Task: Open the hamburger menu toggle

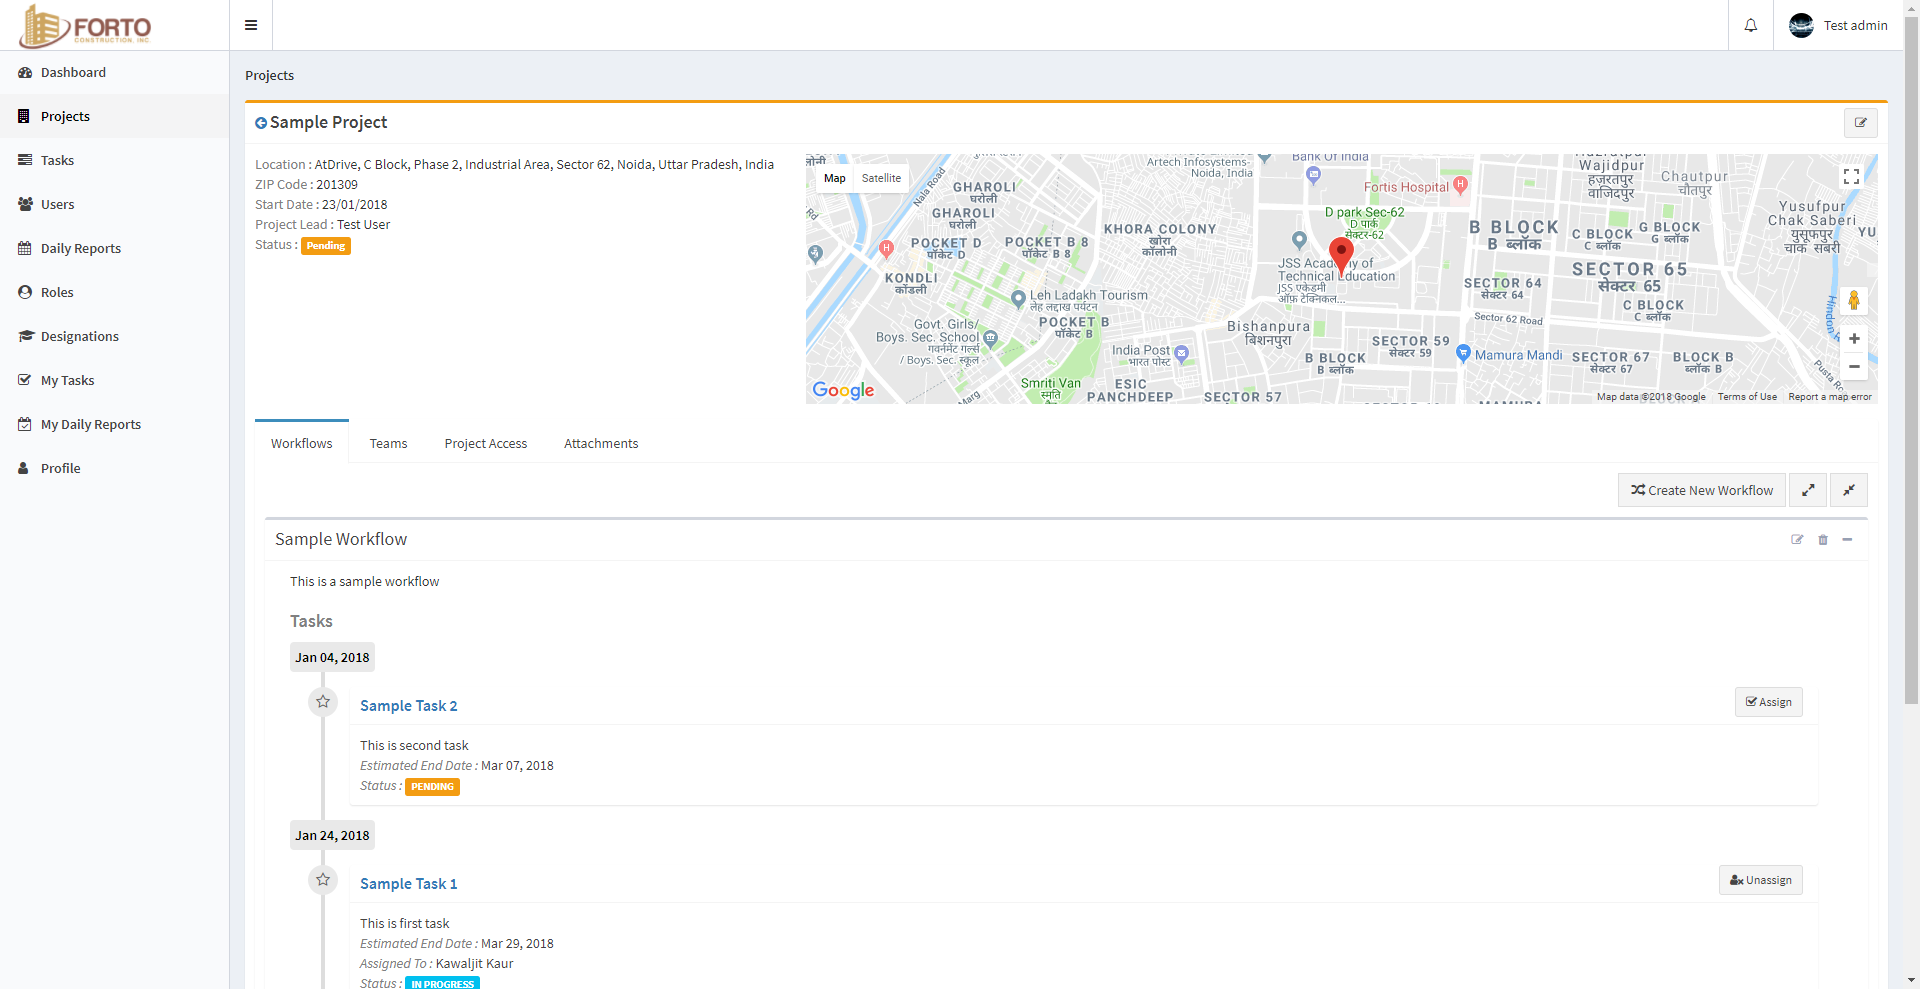Action: tap(251, 25)
